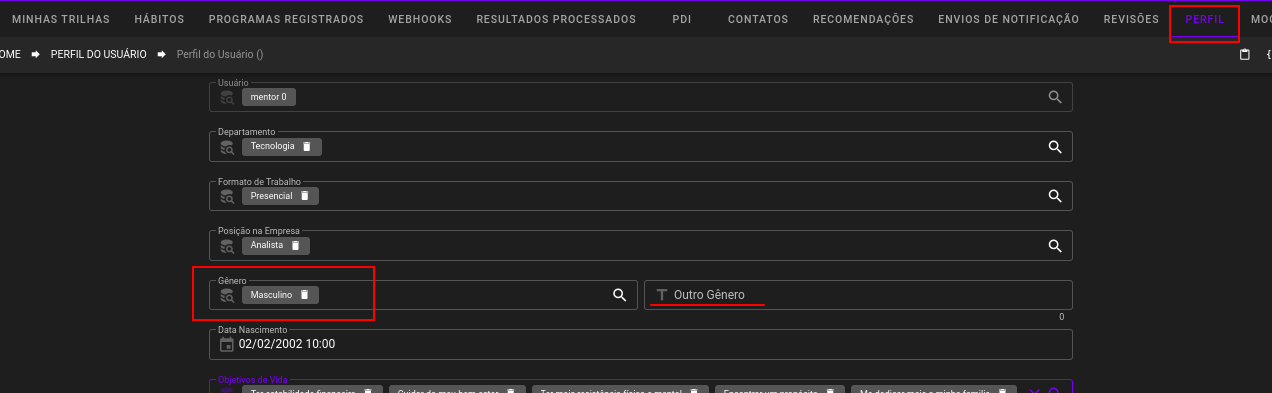1272x393 pixels.
Task: Click the magnifier in Formato de Trabalho field
Action: pos(1054,196)
